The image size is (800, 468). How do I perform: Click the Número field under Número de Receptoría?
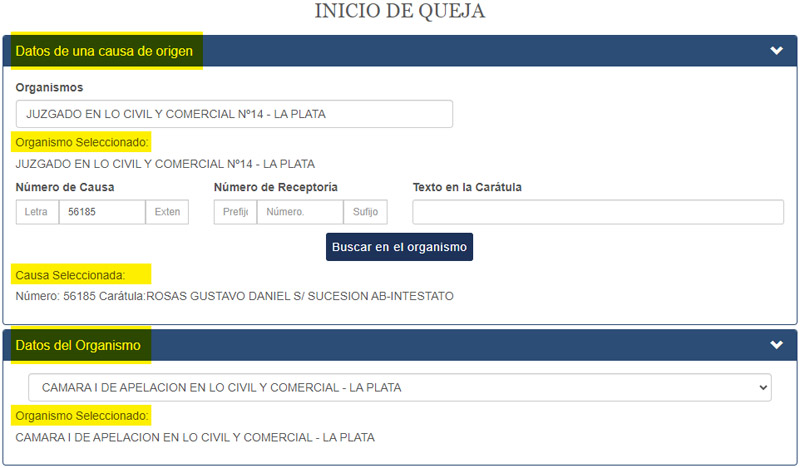coord(300,212)
